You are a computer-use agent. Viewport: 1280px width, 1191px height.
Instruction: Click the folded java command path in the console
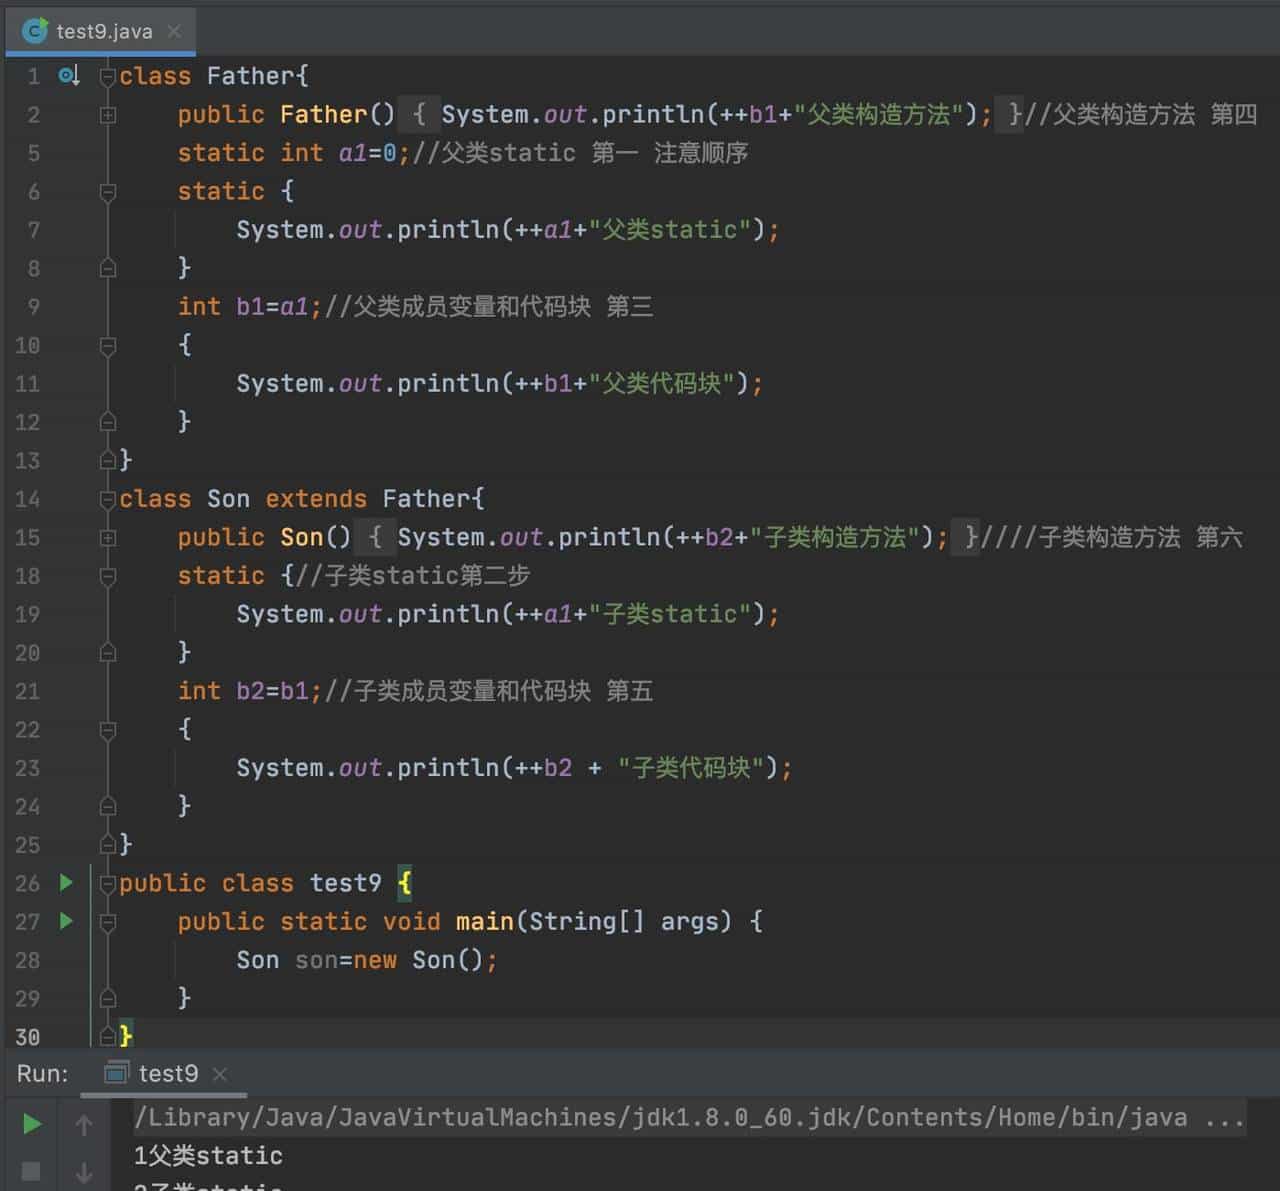(x=660, y=1117)
